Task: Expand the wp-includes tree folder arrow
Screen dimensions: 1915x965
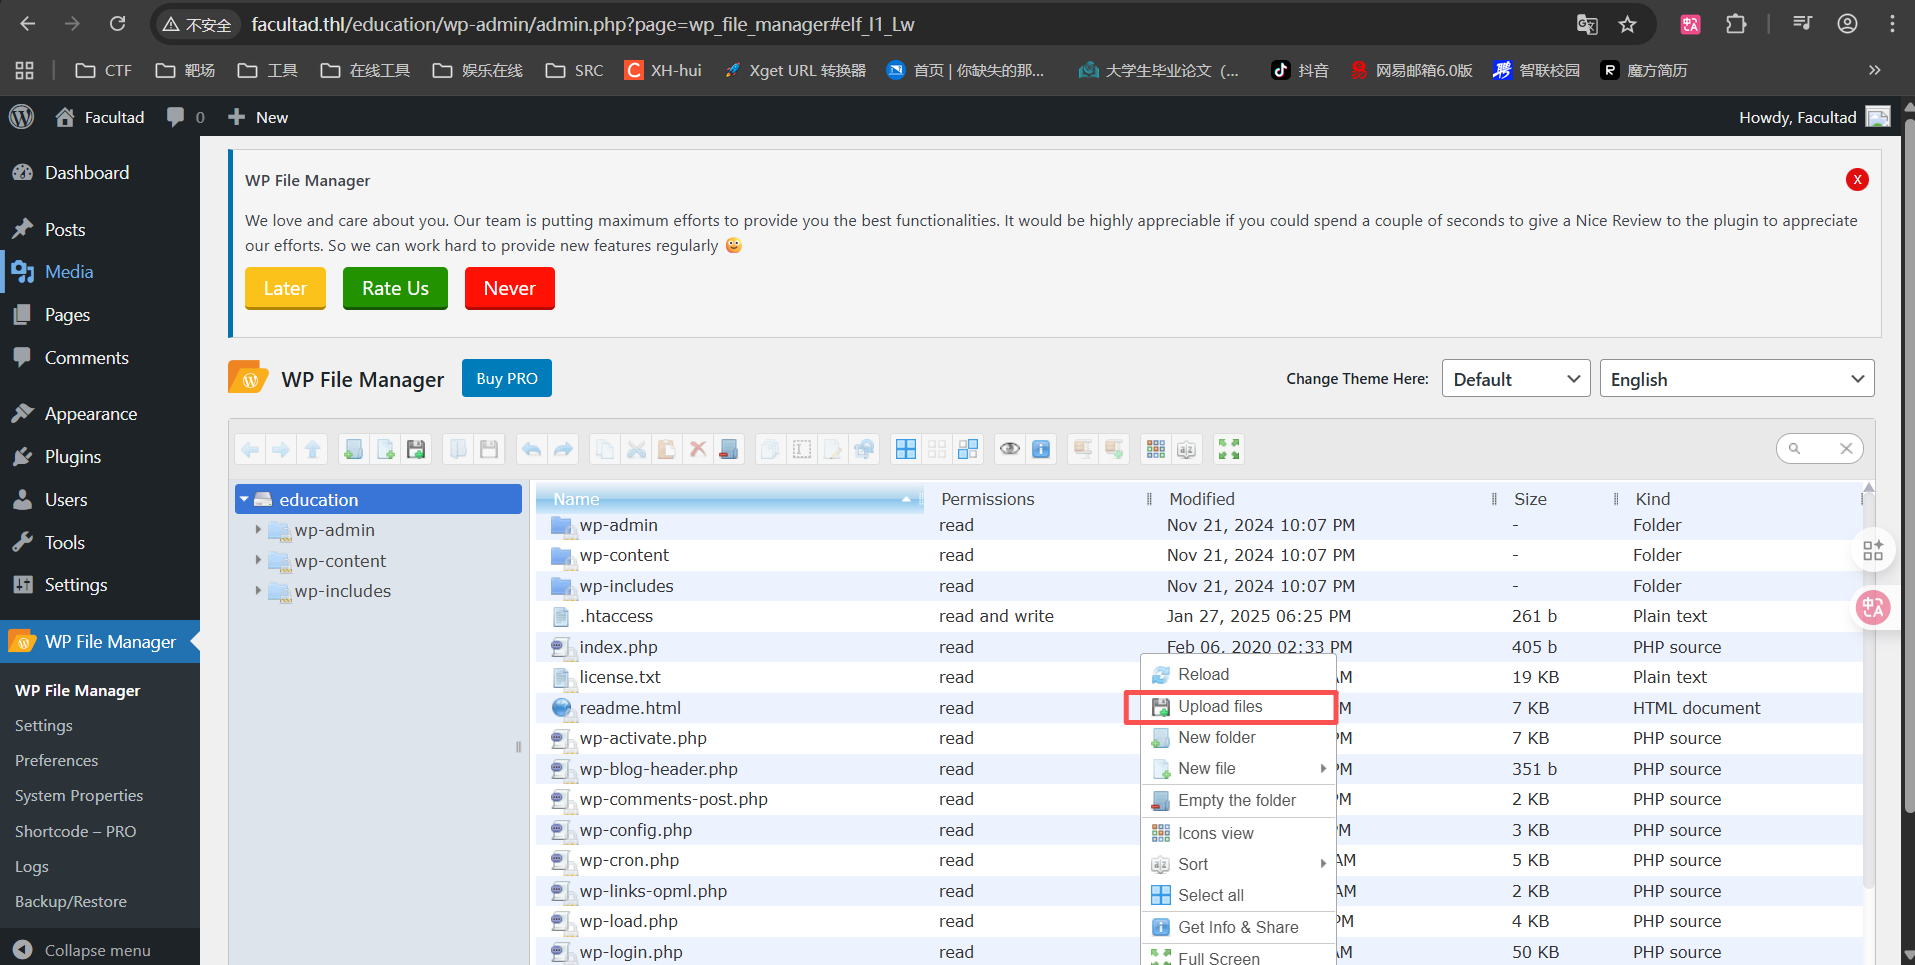Action: click(x=258, y=591)
